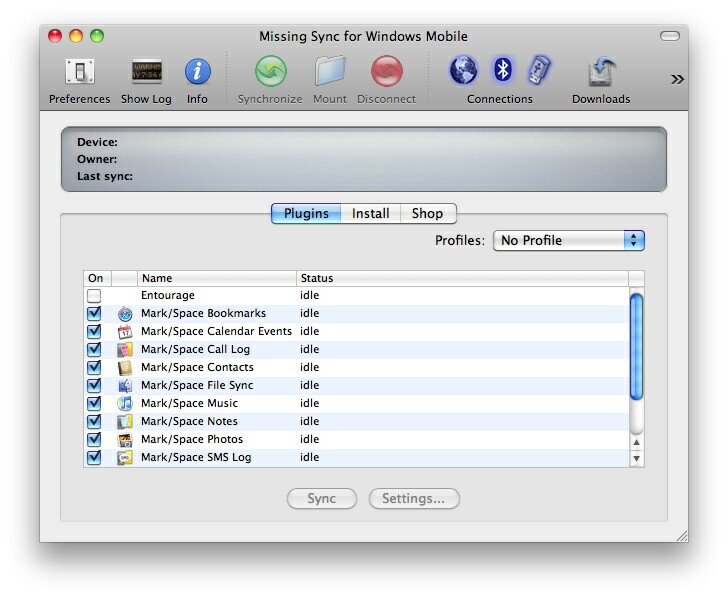Click the File Sync Finder icon

coord(124,385)
